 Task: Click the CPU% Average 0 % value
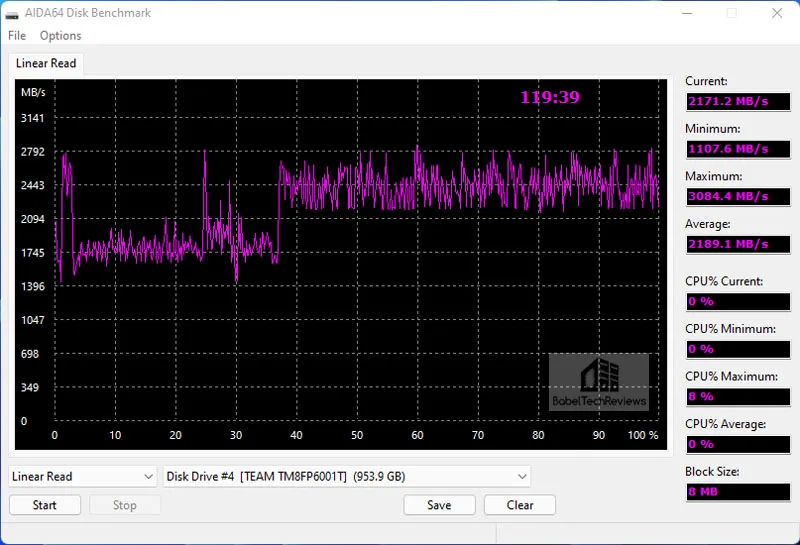pyautogui.click(x=738, y=444)
